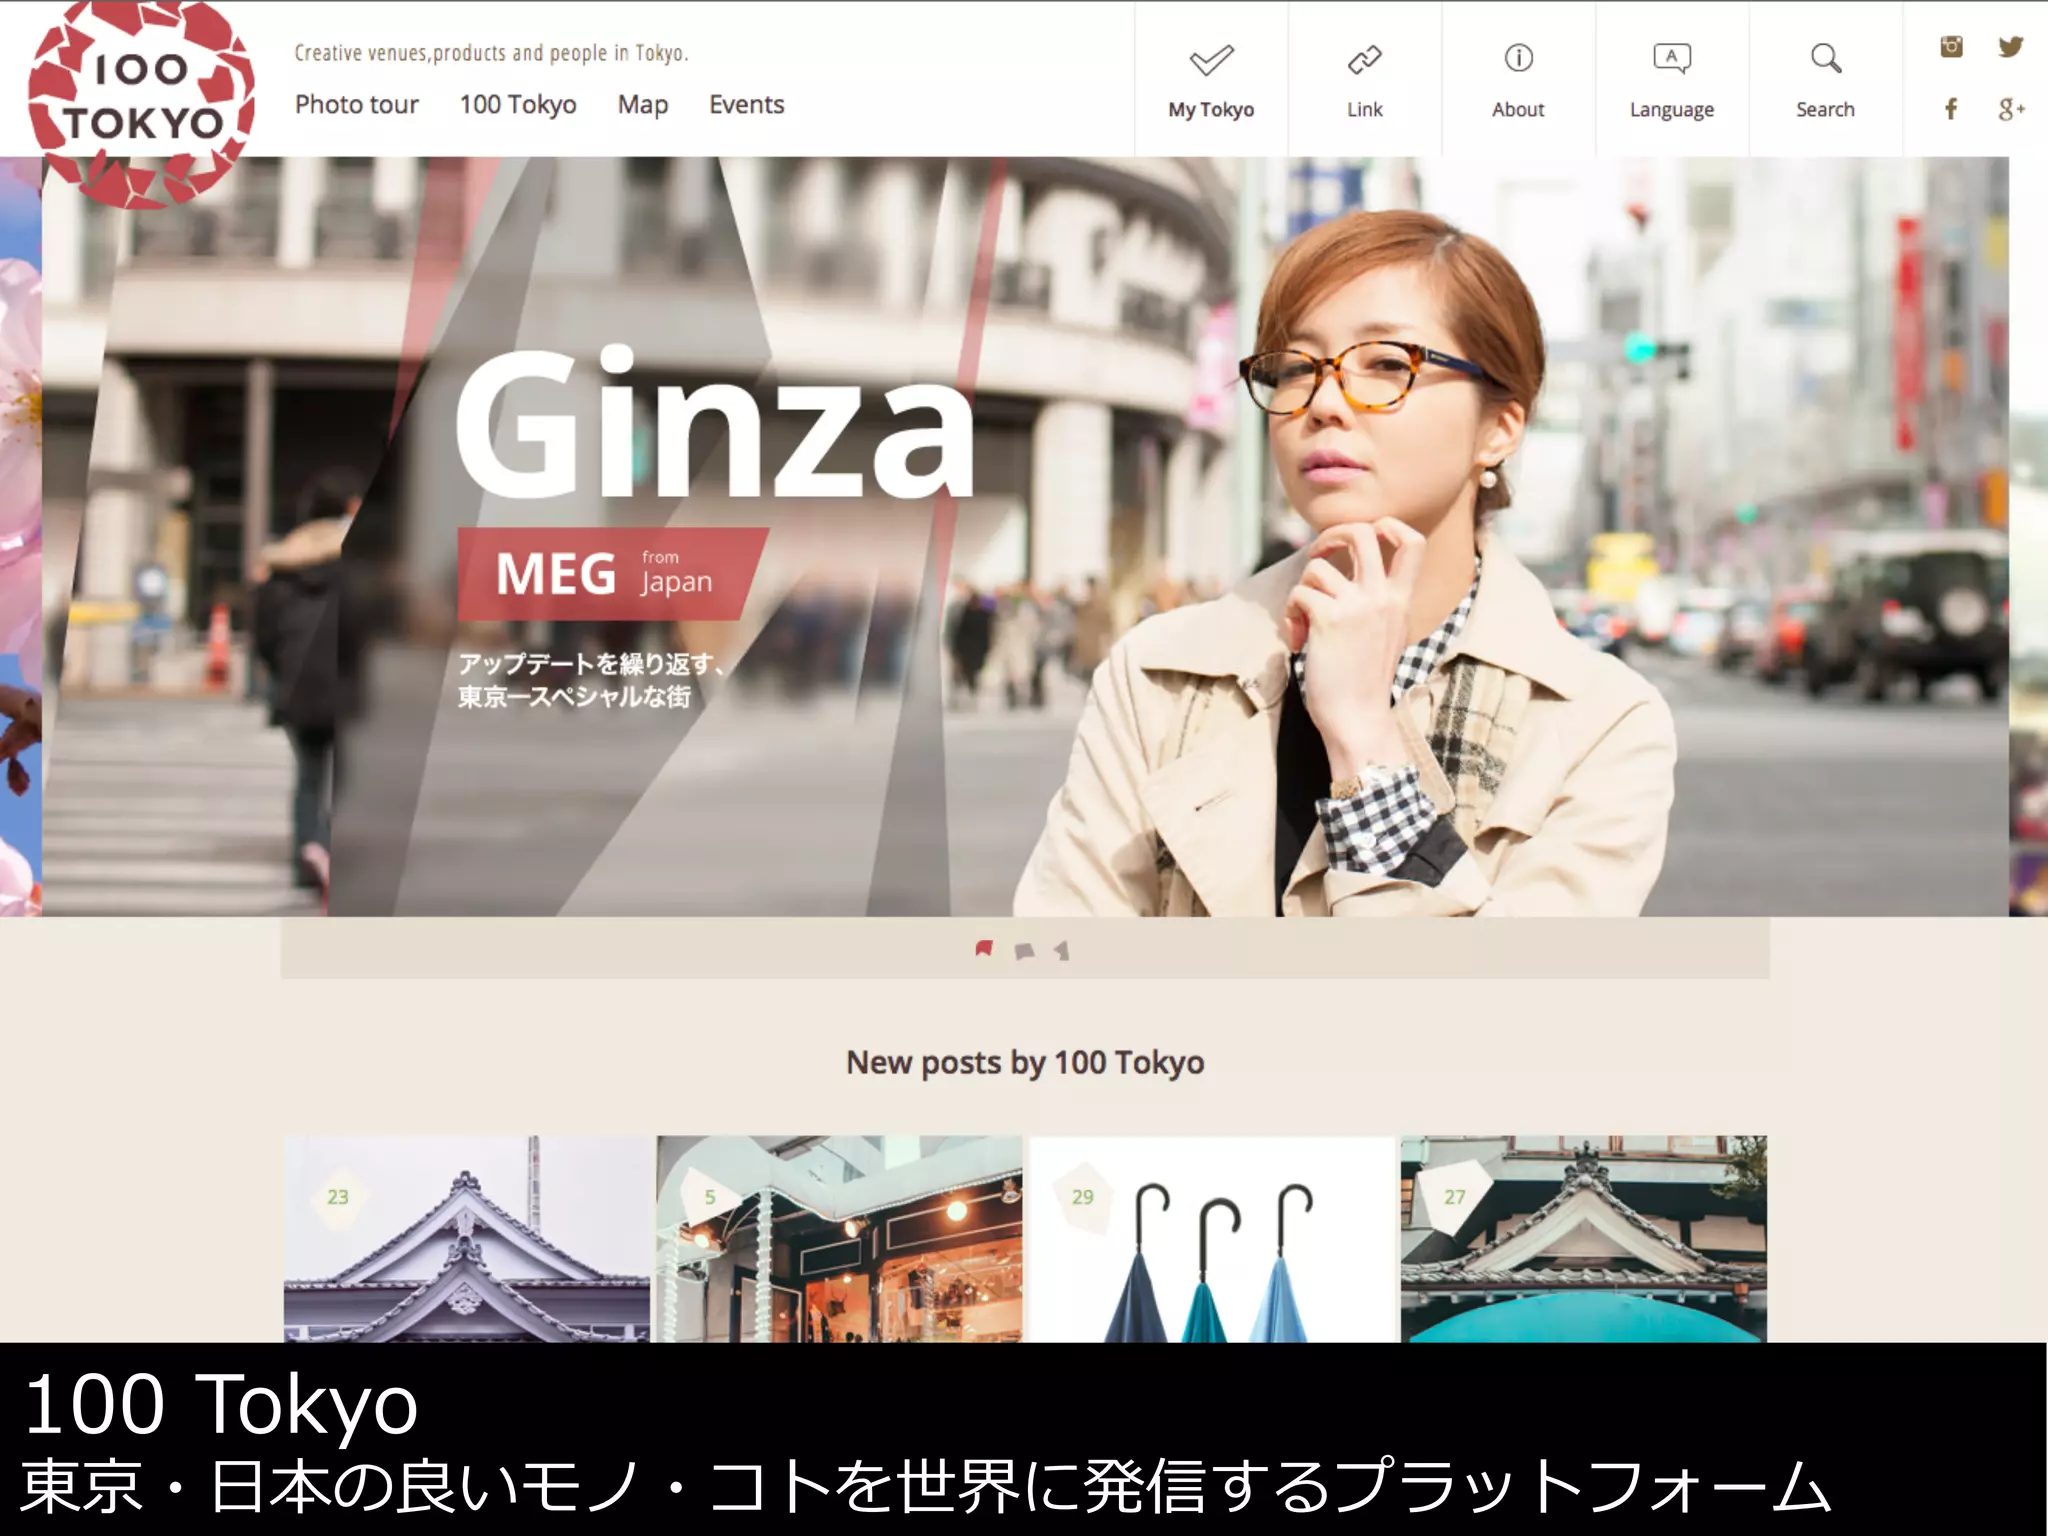The width and height of the screenshot is (2048, 1536).
Task: Show previous slide at left edge
Action: (20, 537)
